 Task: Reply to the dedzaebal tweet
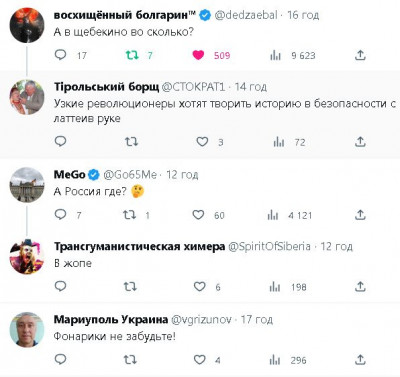pyautogui.click(x=60, y=55)
